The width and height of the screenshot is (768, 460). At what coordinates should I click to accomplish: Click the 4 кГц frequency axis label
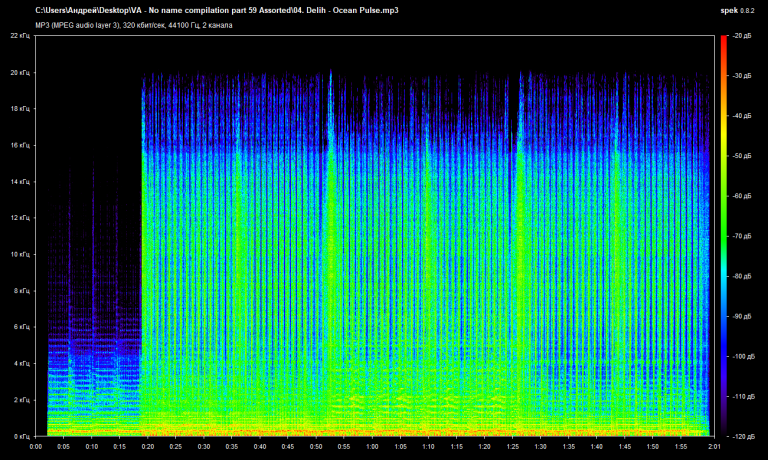click(x=22, y=363)
